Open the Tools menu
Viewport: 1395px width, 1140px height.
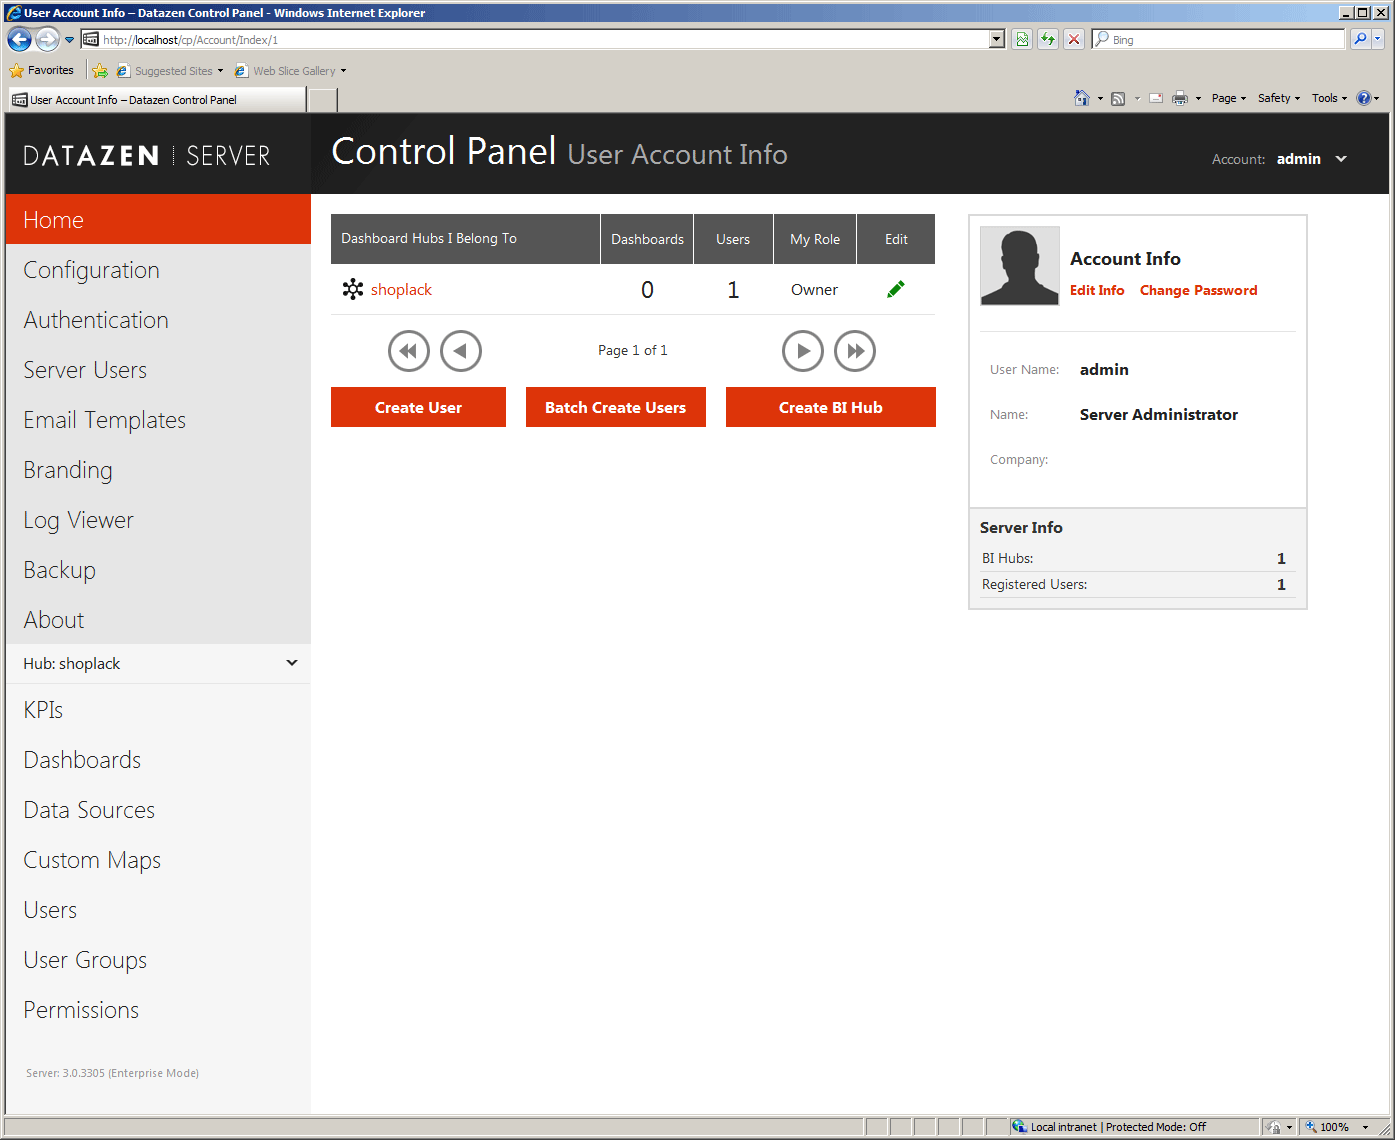pyautogui.click(x=1329, y=98)
